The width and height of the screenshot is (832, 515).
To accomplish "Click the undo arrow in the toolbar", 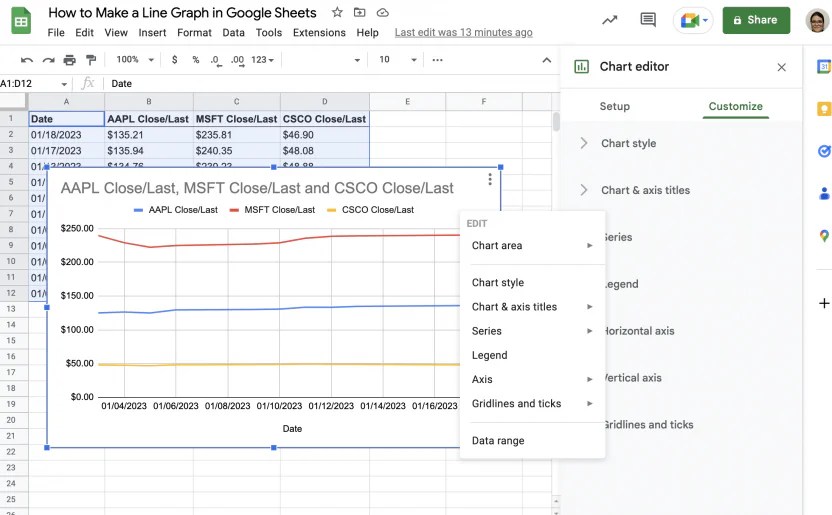I will (x=27, y=60).
